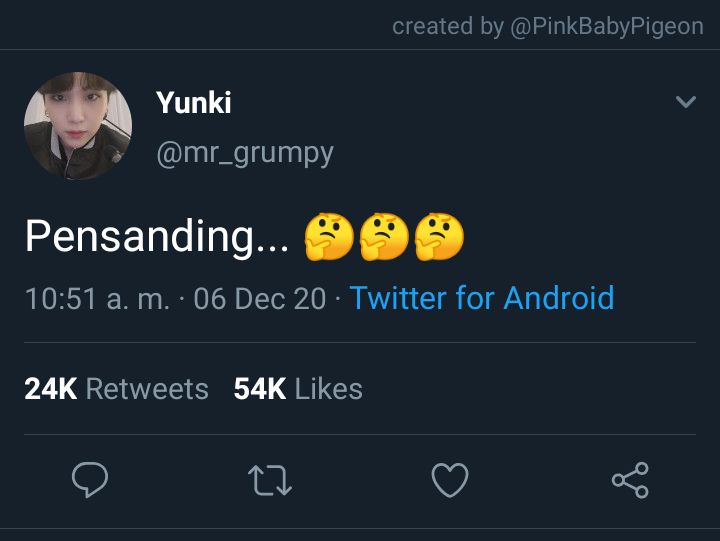
Task: Click the @PinkBabyPigeon credit handle
Action: coord(607,27)
